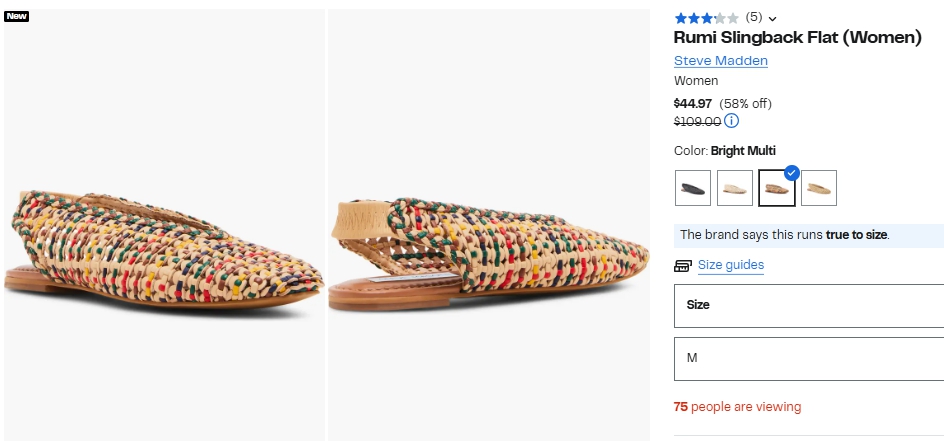Image resolution: width=944 pixels, height=441 pixels.
Task: Select the black shoe color swatch
Action: [x=693, y=188]
